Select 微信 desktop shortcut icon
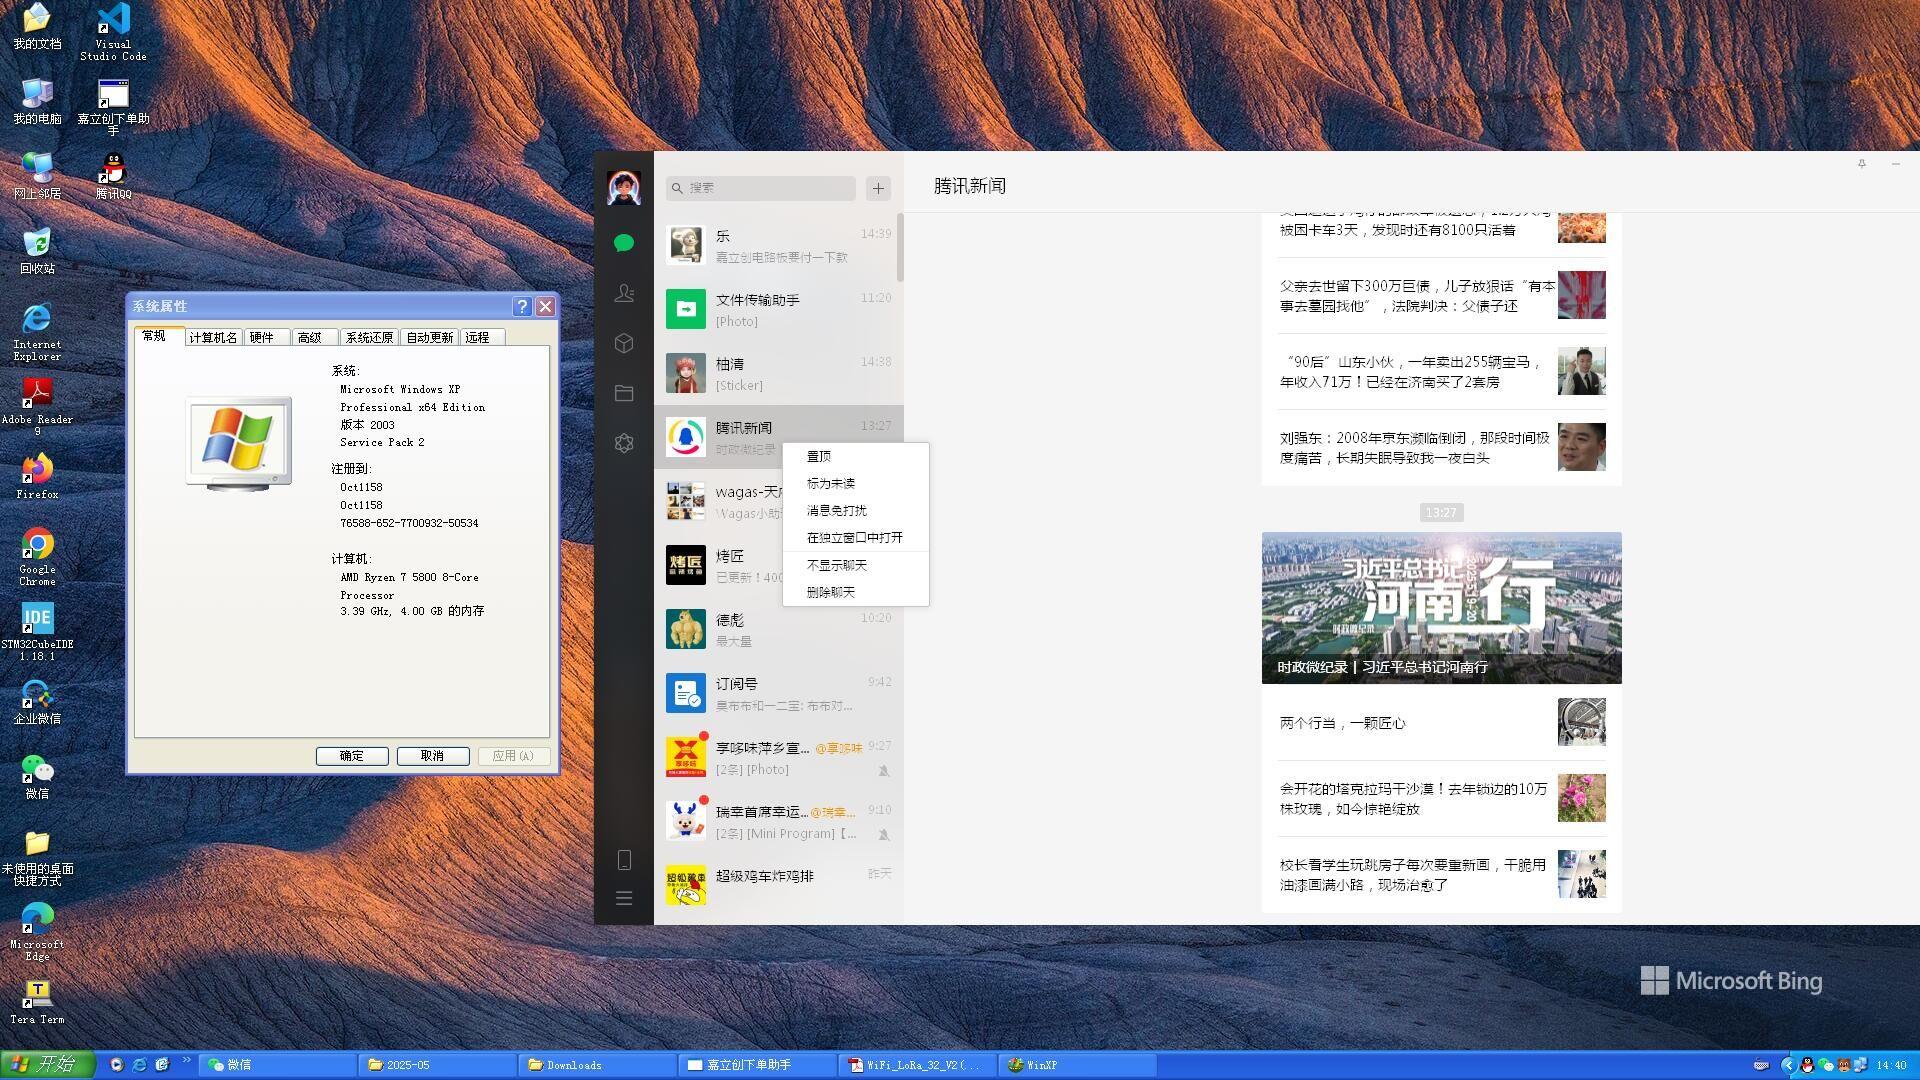This screenshot has width=1920, height=1080. click(x=37, y=776)
